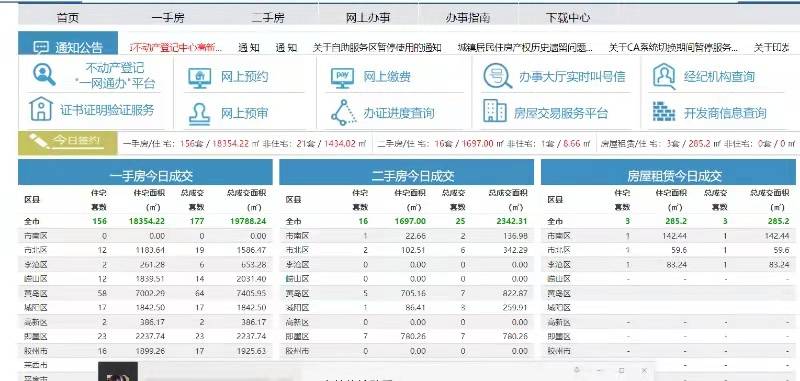This screenshot has height=381, width=800.
Task: Open the 二手房 menu item
Action: tap(268, 18)
